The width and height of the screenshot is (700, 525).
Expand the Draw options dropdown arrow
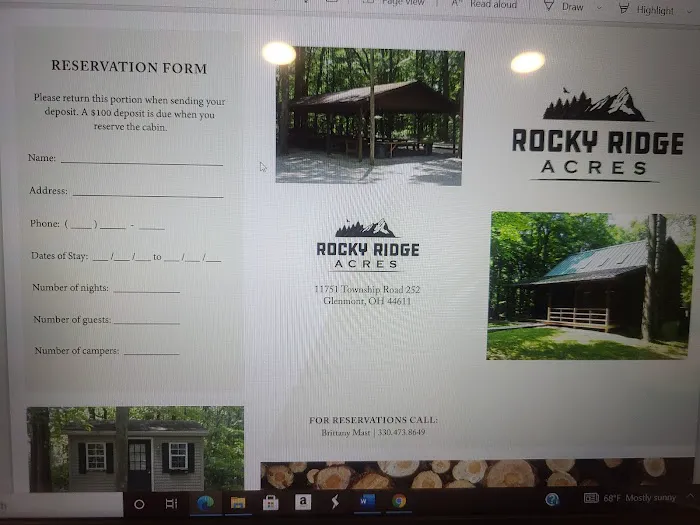click(x=599, y=8)
